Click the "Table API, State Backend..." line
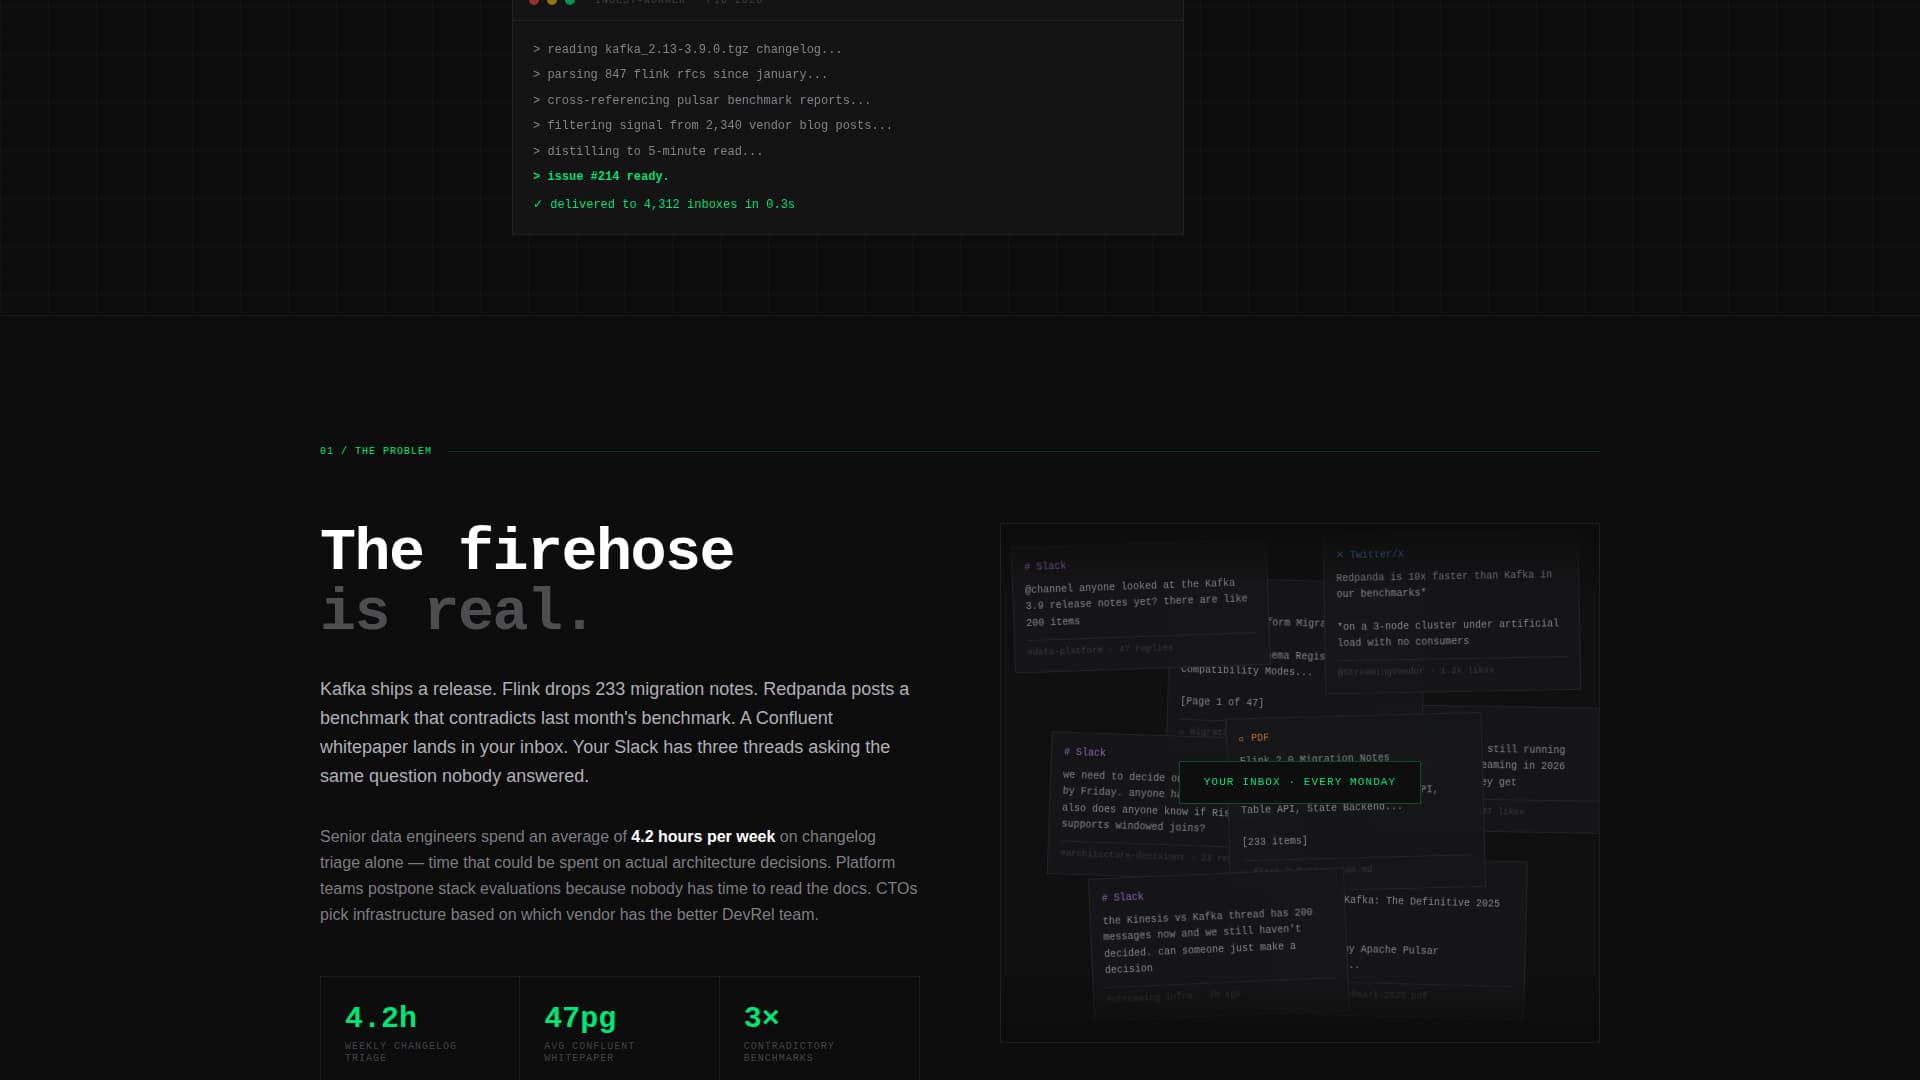 coord(1321,808)
